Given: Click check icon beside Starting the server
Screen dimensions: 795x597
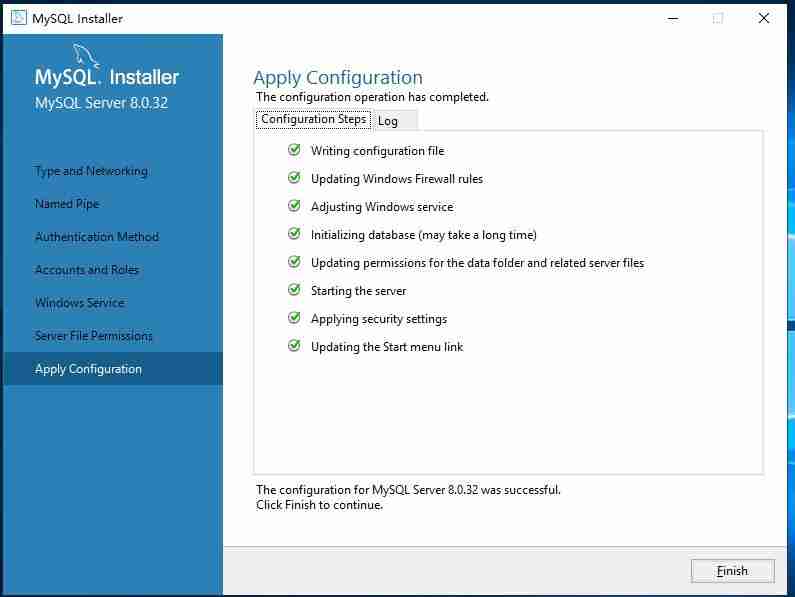Looking at the screenshot, I should click(x=294, y=290).
